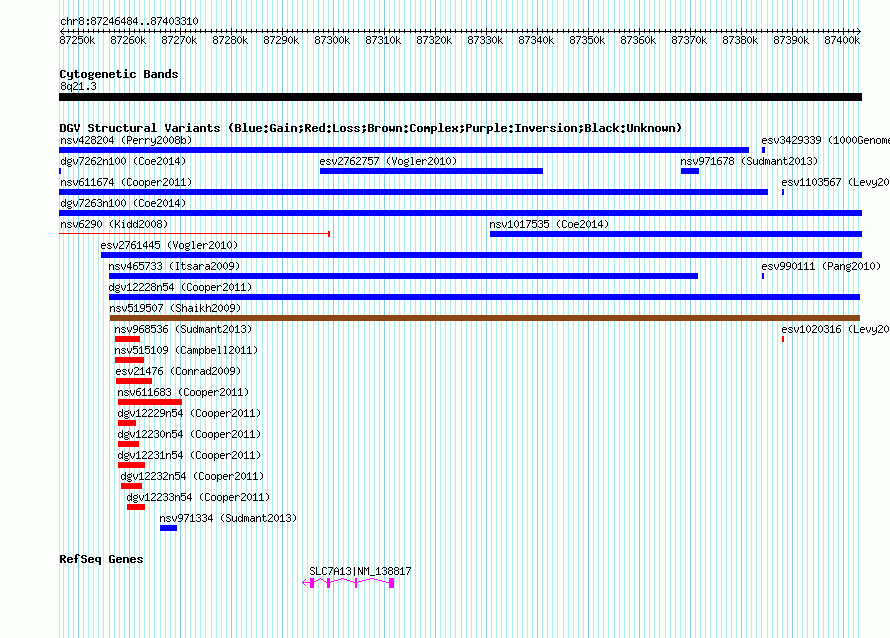Click the nsv971334 (Sudmant2013) label
The width and height of the screenshot is (890, 638).
[228, 518]
